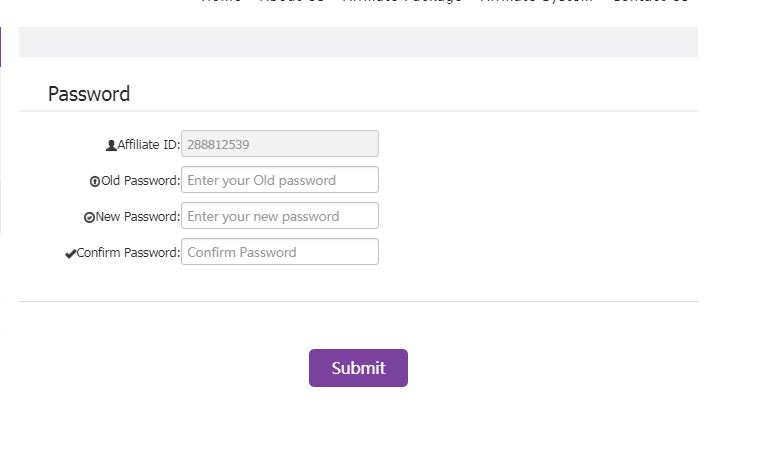Click into the New Password field
Viewport: 767px width, 449px height.
click(x=279, y=216)
